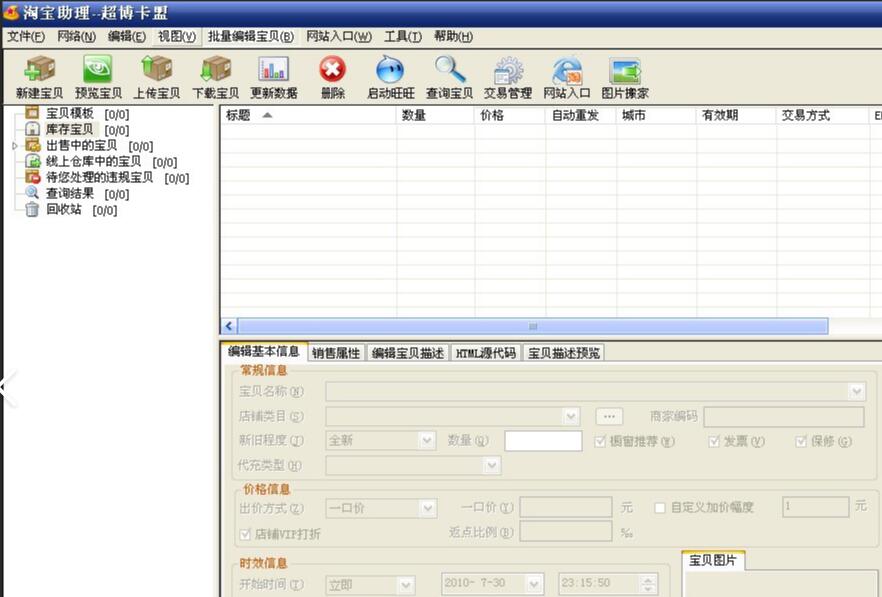Toggle the 橱窗推荐 checkbox
This screenshot has height=597, width=882.
point(600,442)
